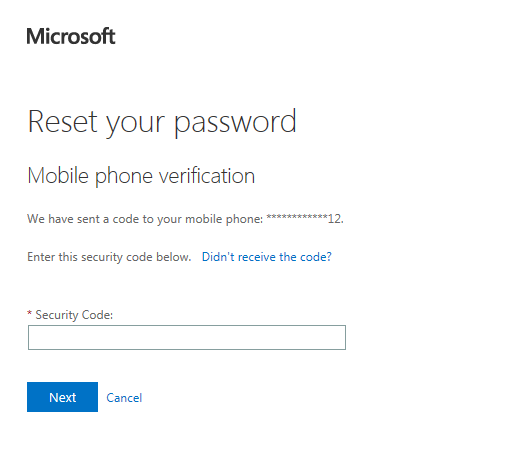Cancel the password reset
This screenshot has height=455, width=527.
(x=124, y=398)
